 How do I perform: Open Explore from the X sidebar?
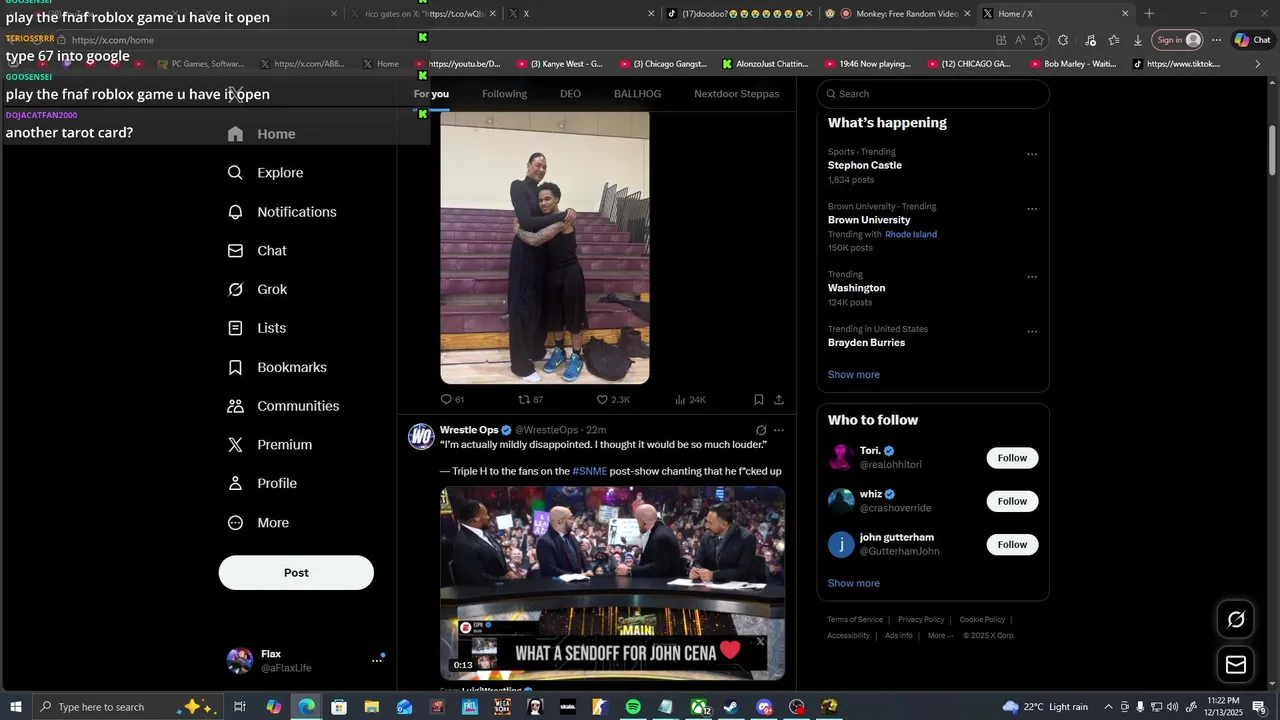tap(265, 173)
